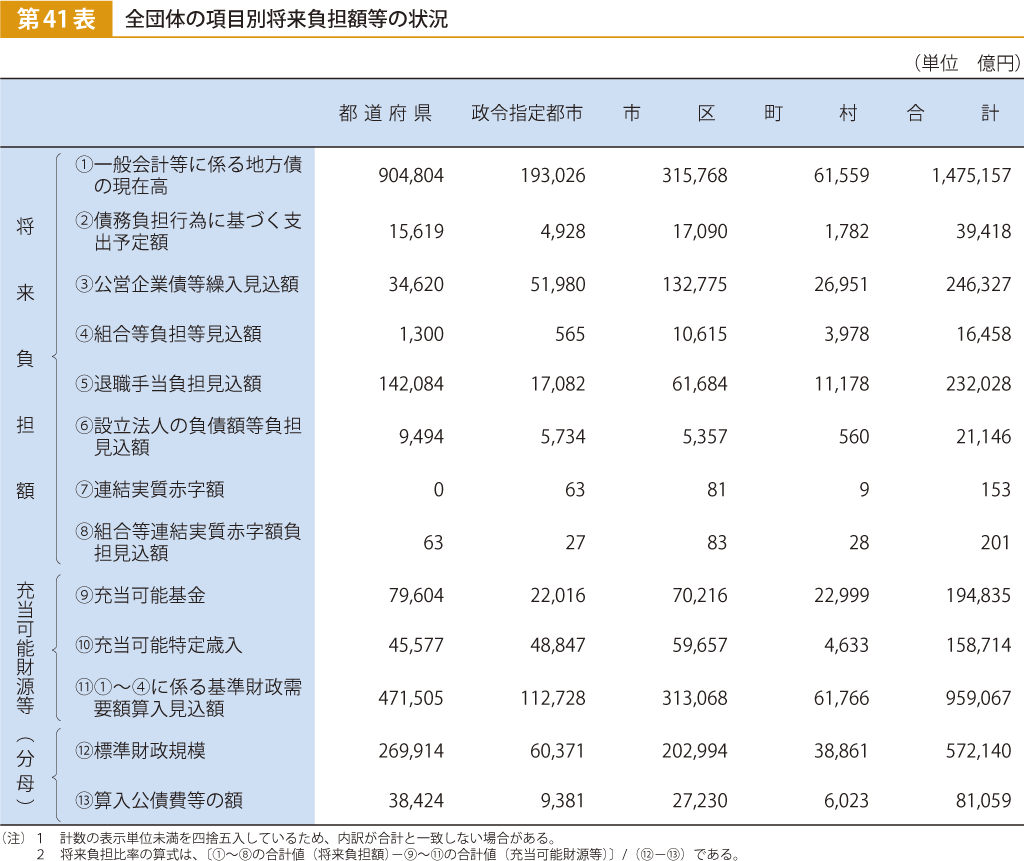Select the vertical group label (分母)

25,770
